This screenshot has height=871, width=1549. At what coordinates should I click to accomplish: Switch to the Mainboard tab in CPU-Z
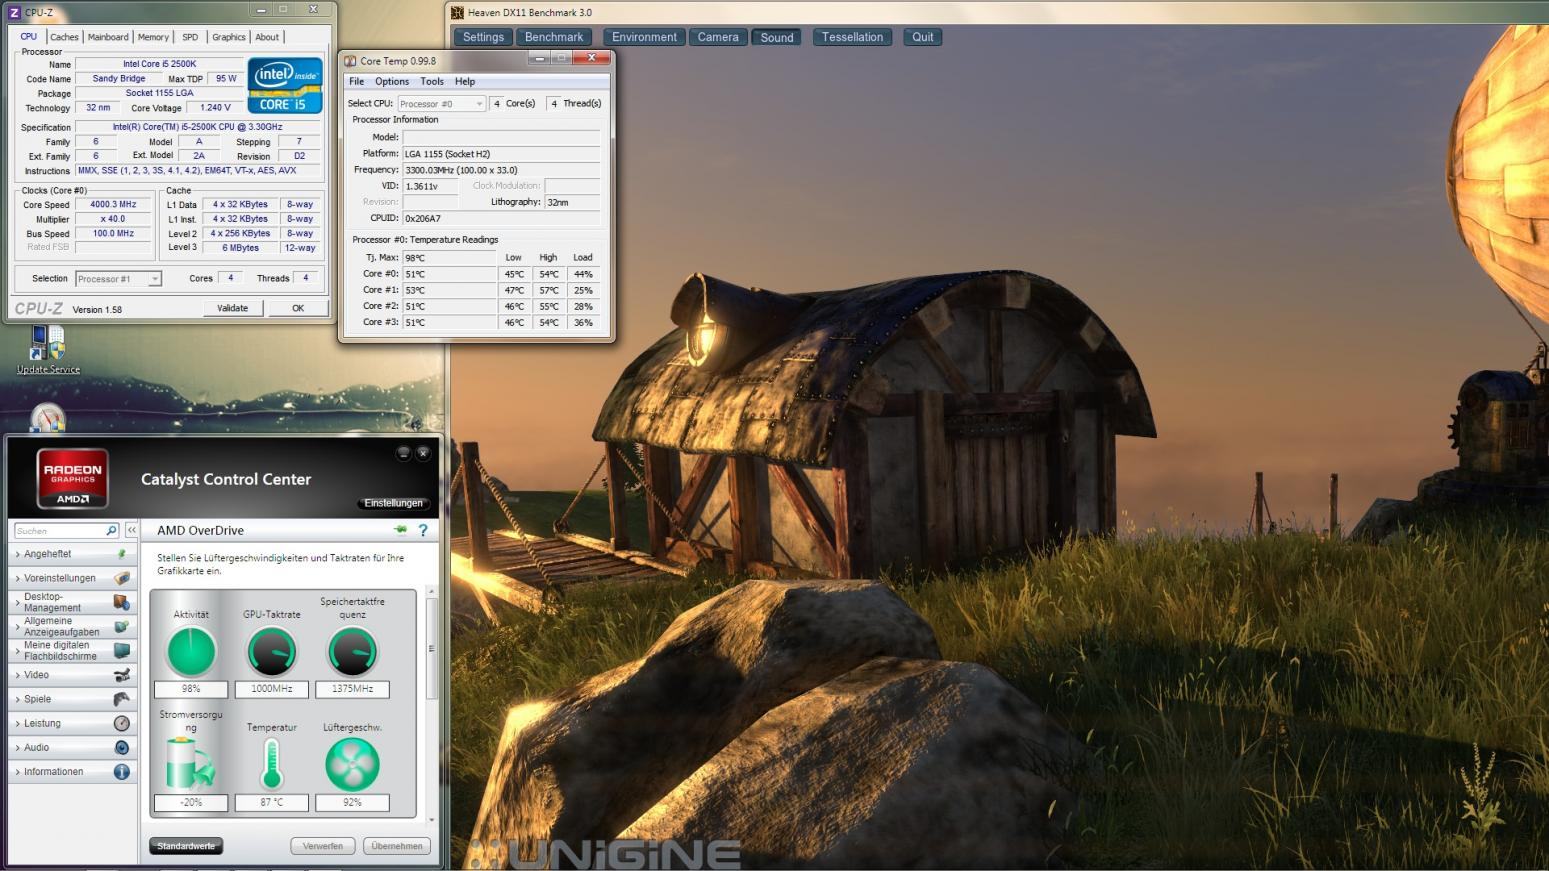coord(108,37)
